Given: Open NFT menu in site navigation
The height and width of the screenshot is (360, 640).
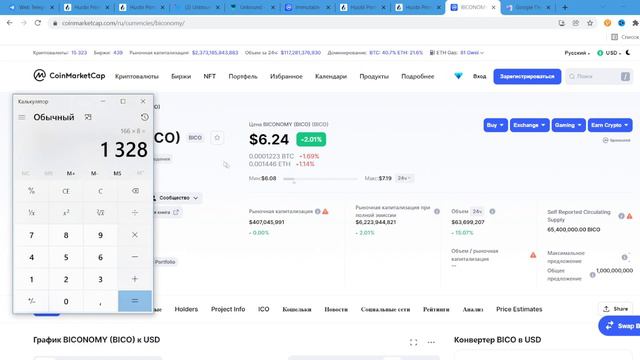Looking at the screenshot, I should pos(209,76).
